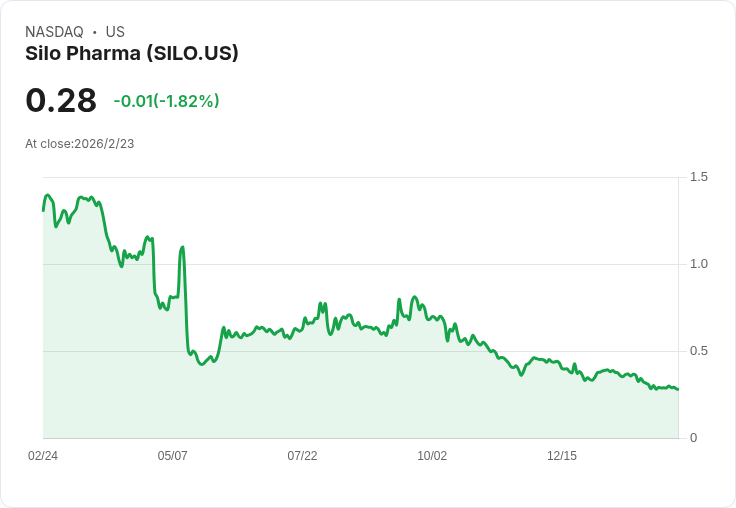Click the NASDAQ exchange label
The width and height of the screenshot is (736, 508).
54,32
